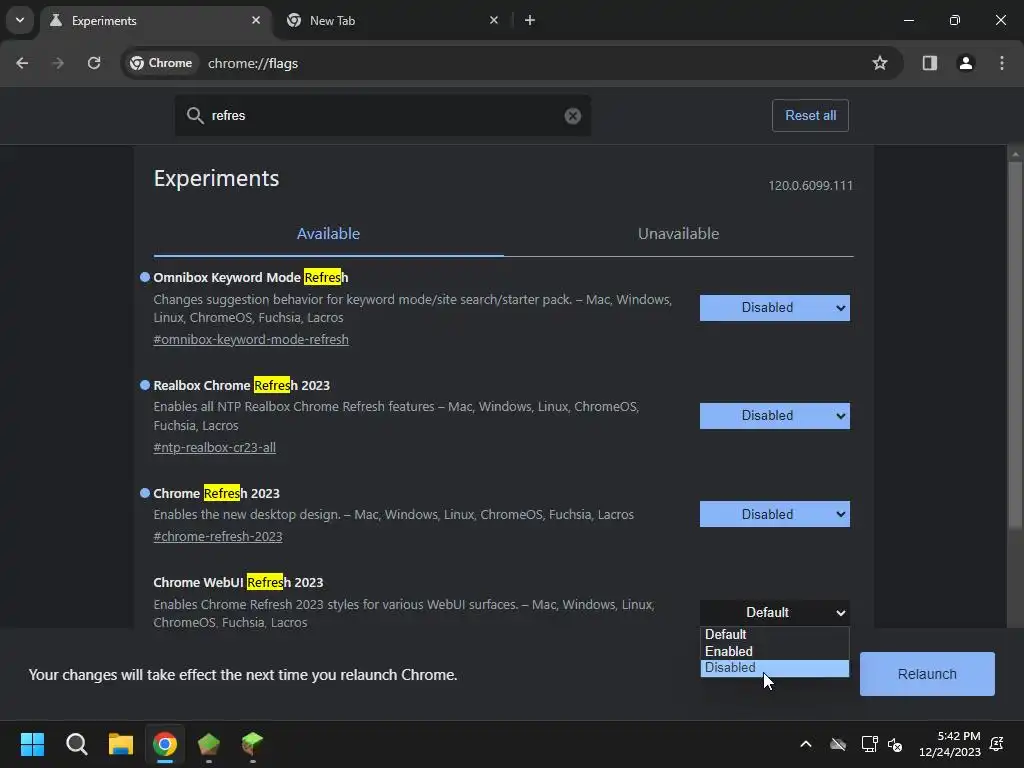Switch to the Unavailable tab
Screen dimensions: 1024x768
pos(679,234)
